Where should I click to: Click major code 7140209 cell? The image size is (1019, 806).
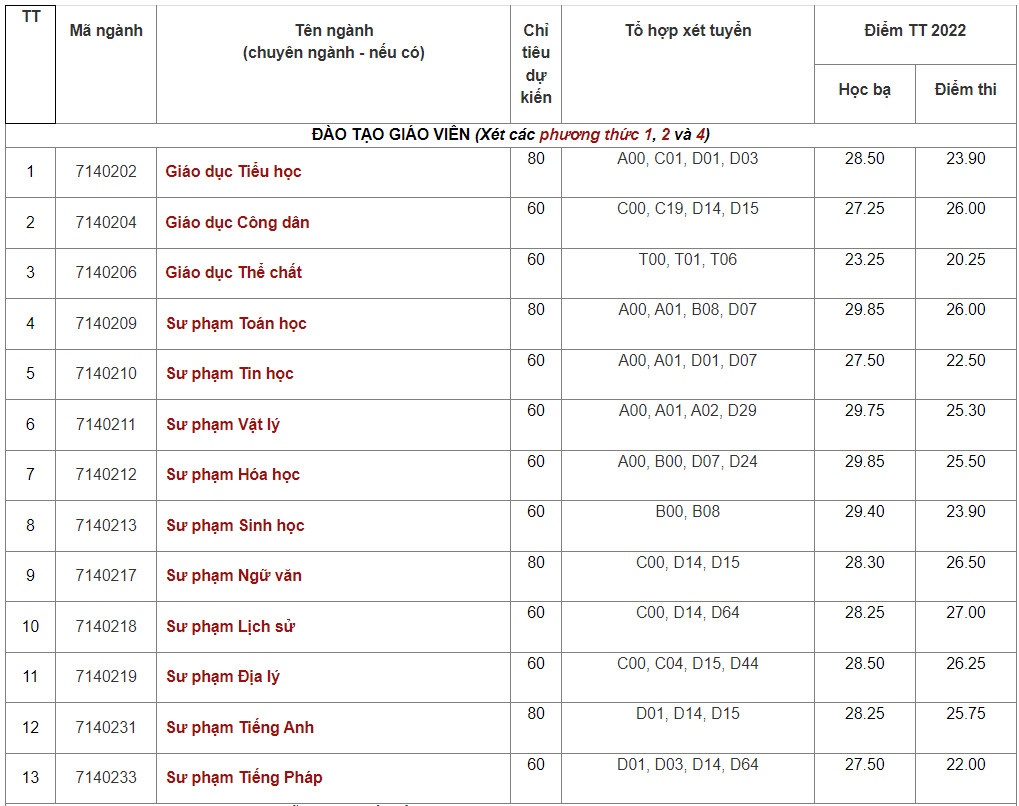coord(105,324)
